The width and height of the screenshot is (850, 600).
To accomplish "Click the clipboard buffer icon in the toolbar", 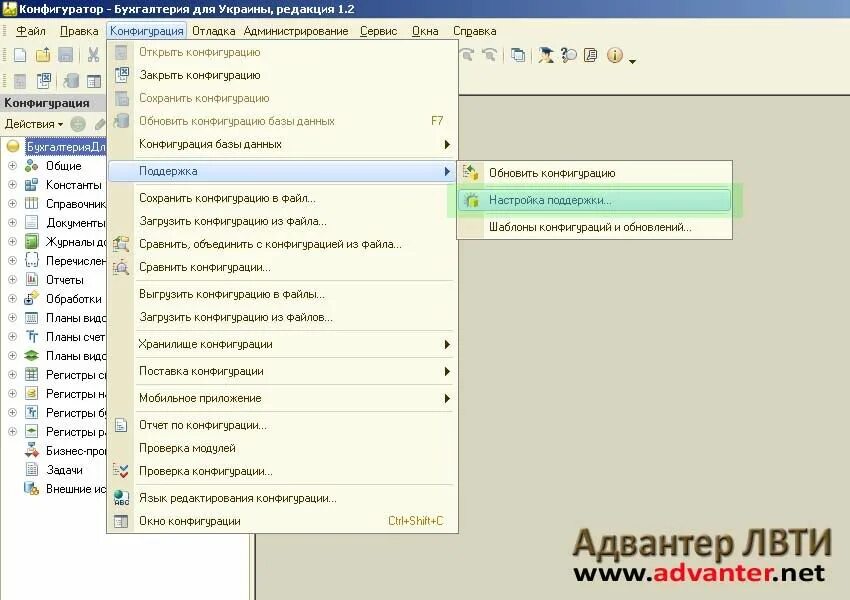I will tap(517, 55).
